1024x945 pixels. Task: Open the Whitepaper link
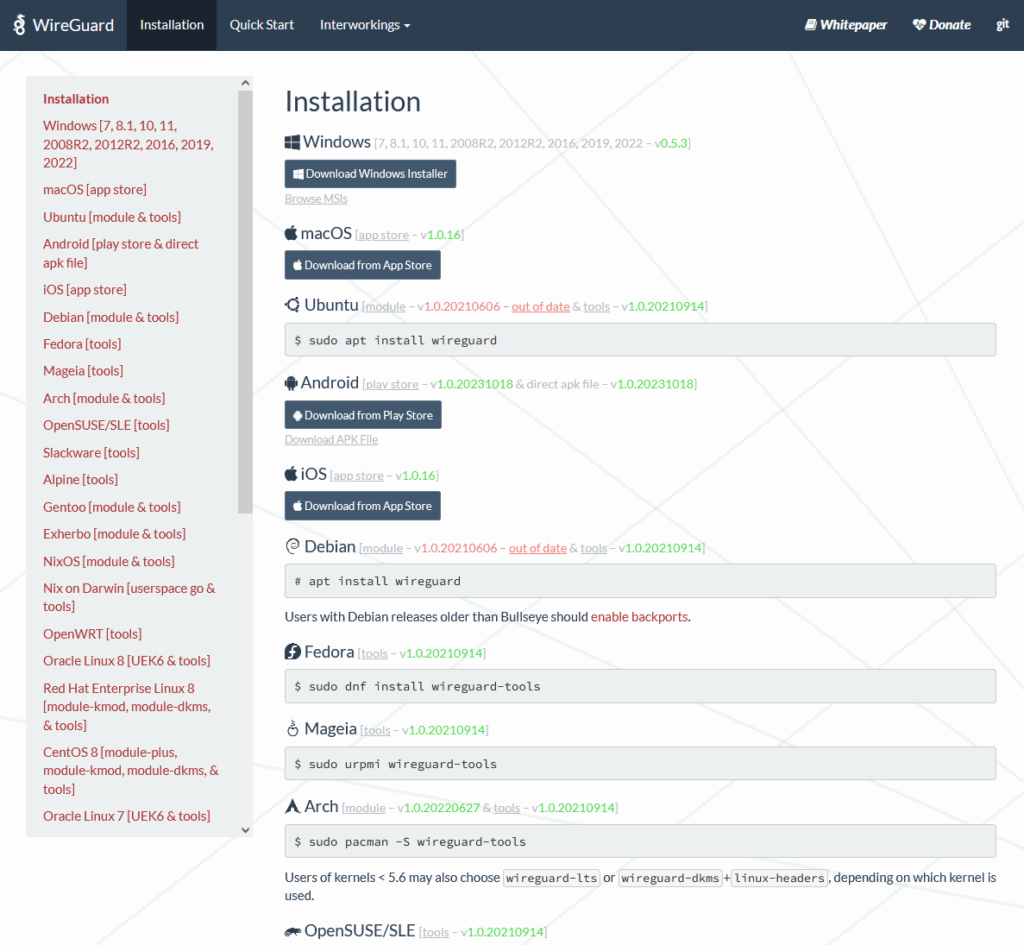pos(846,25)
